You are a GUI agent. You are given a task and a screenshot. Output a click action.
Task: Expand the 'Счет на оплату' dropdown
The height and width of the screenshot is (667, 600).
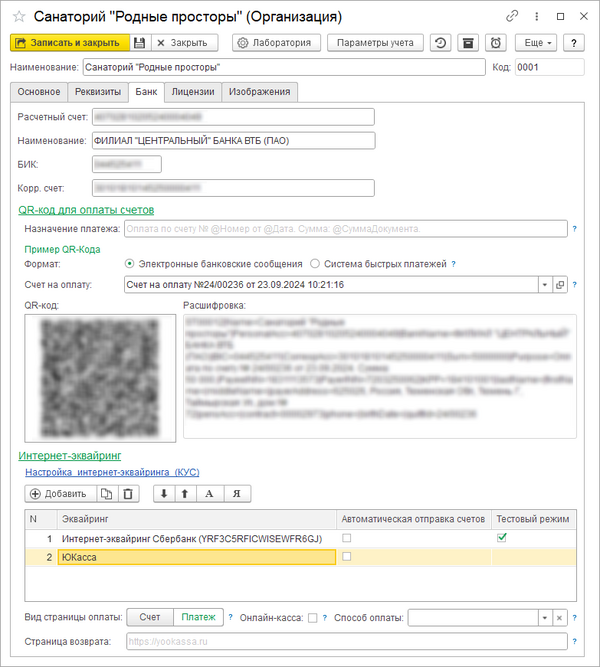(544, 285)
